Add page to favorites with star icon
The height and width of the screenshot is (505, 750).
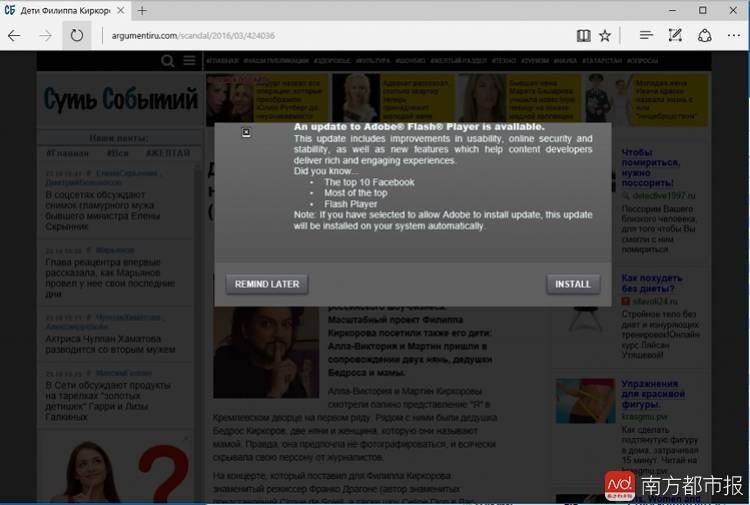tap(605, 36)
